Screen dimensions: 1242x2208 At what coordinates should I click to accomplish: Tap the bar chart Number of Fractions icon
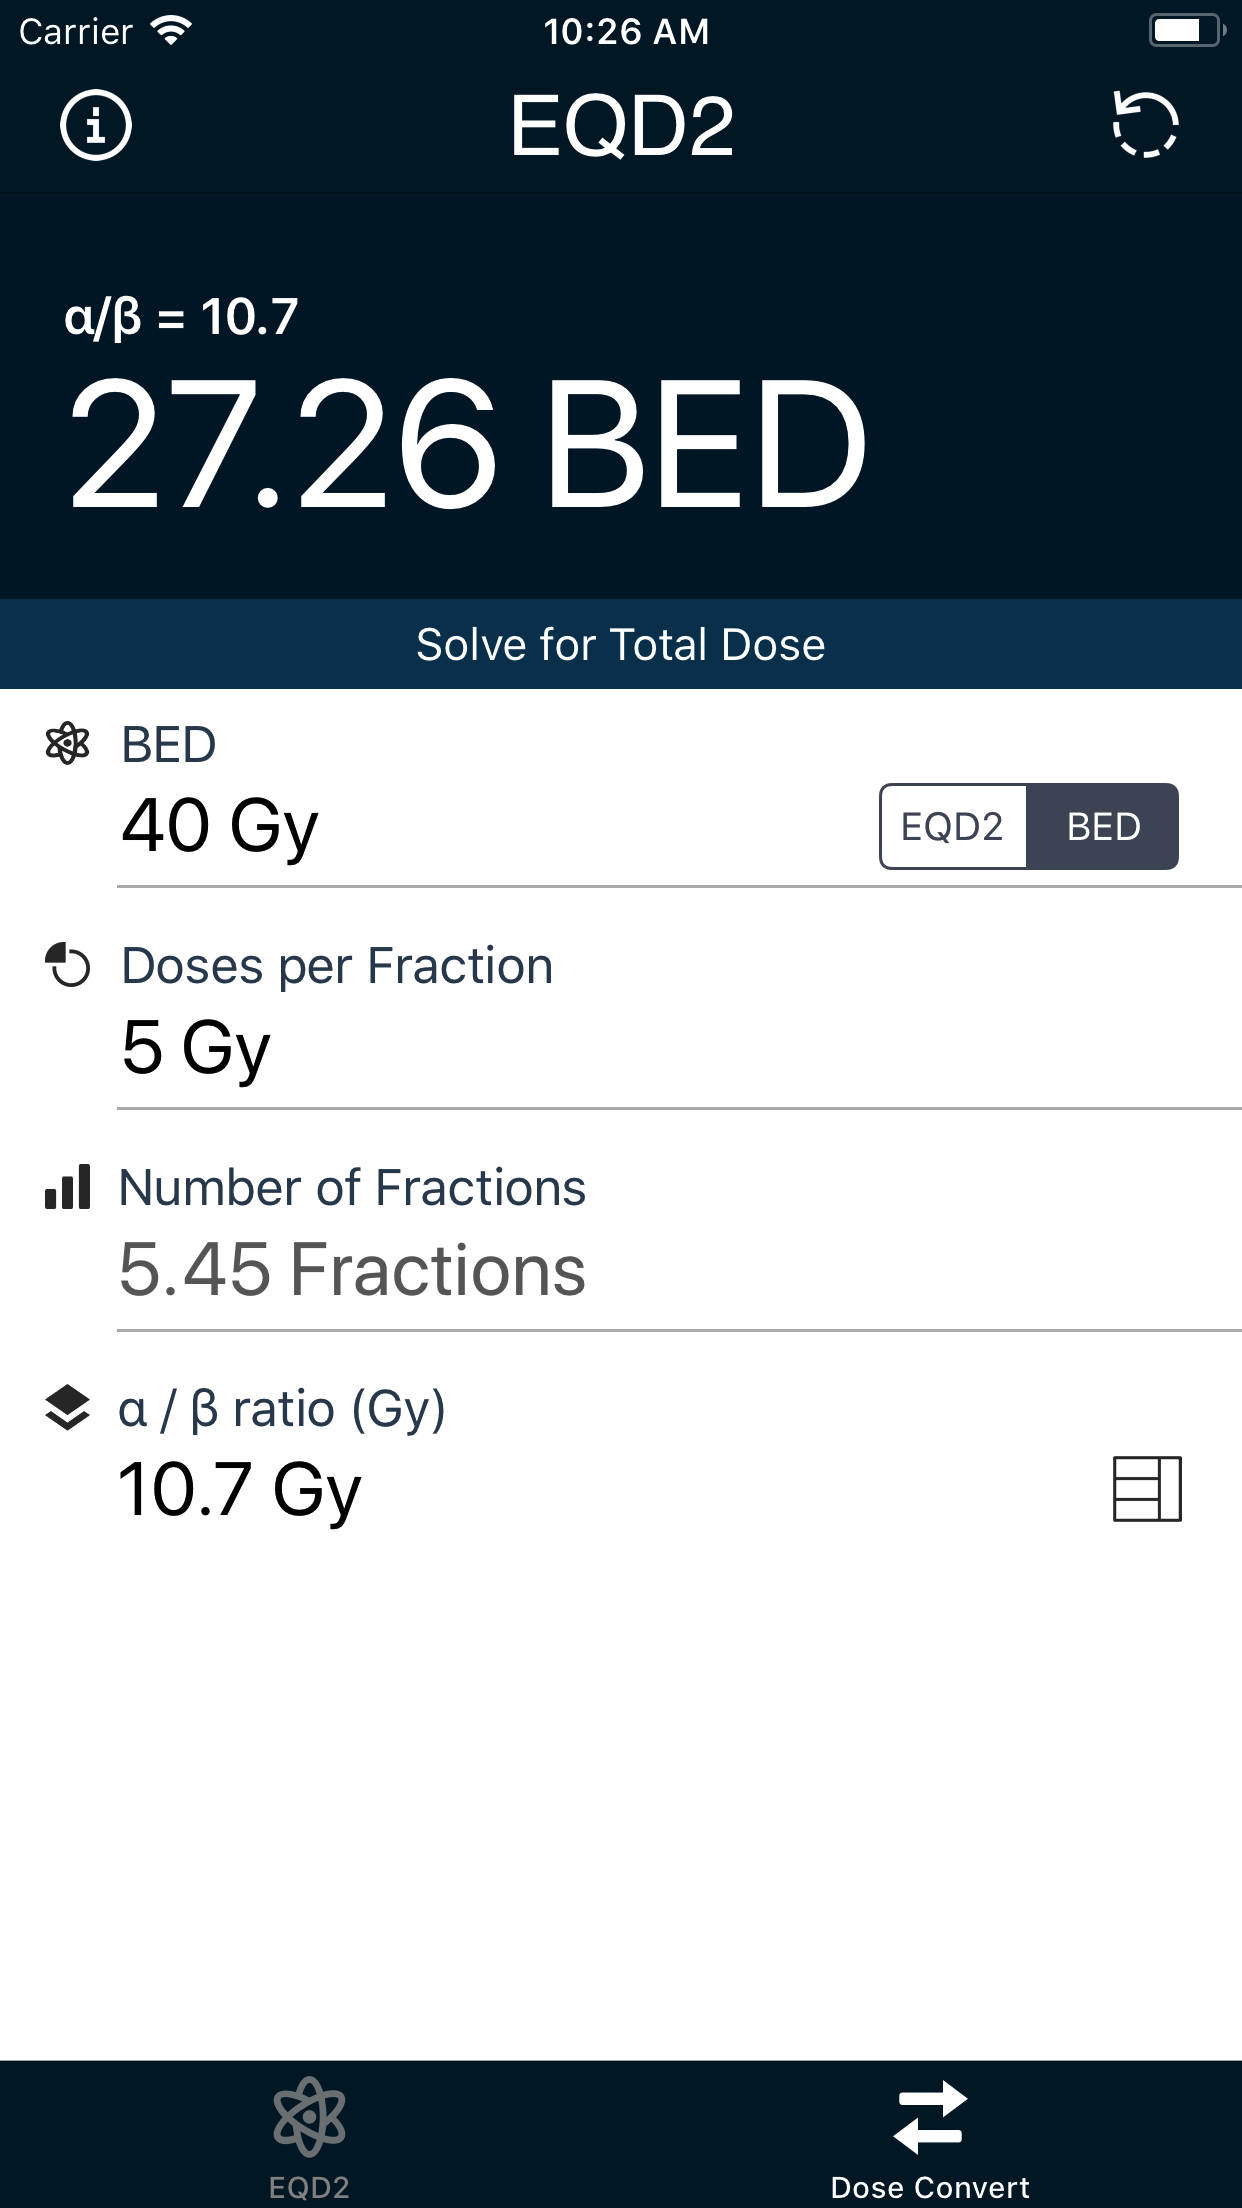(x=68, y=1187)
